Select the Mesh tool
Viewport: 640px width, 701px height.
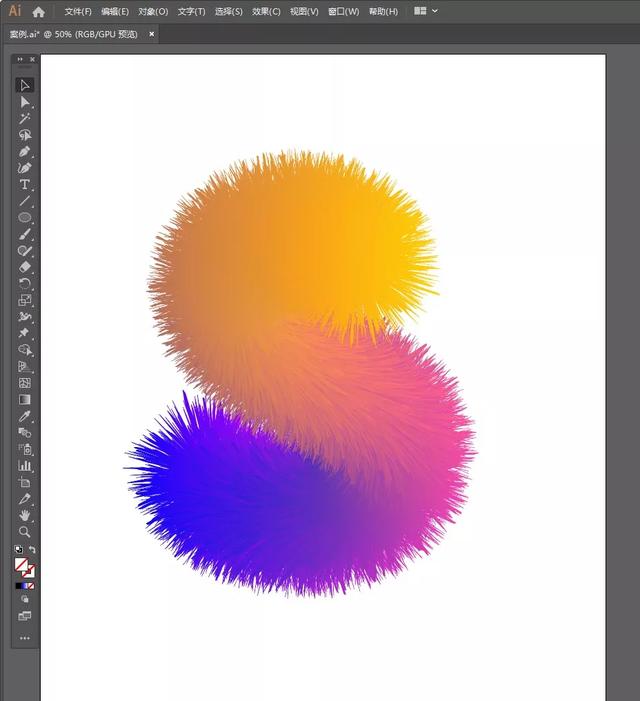pyautogui.click(x=25, y=383)
